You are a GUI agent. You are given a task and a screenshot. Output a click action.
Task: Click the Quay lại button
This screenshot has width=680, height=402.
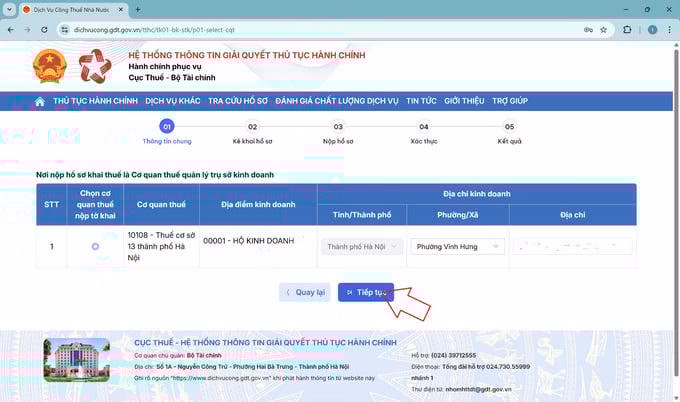point(304,293)
